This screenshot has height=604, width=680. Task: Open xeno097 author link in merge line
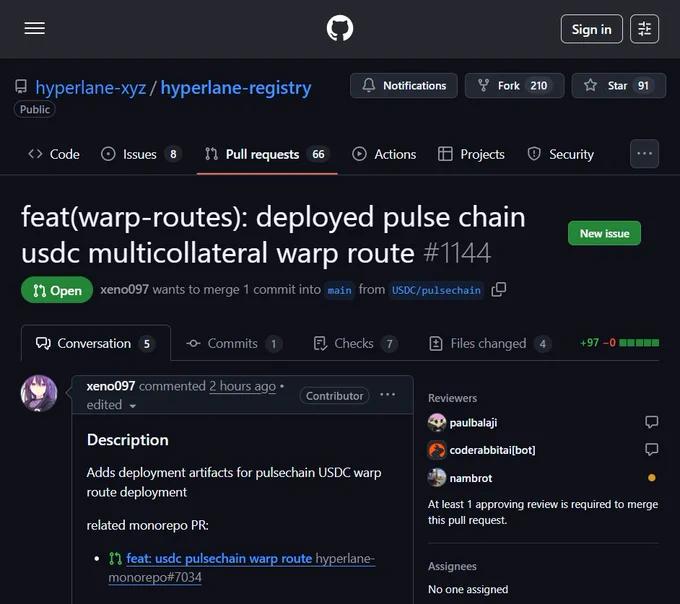click(x=124, y=289)
